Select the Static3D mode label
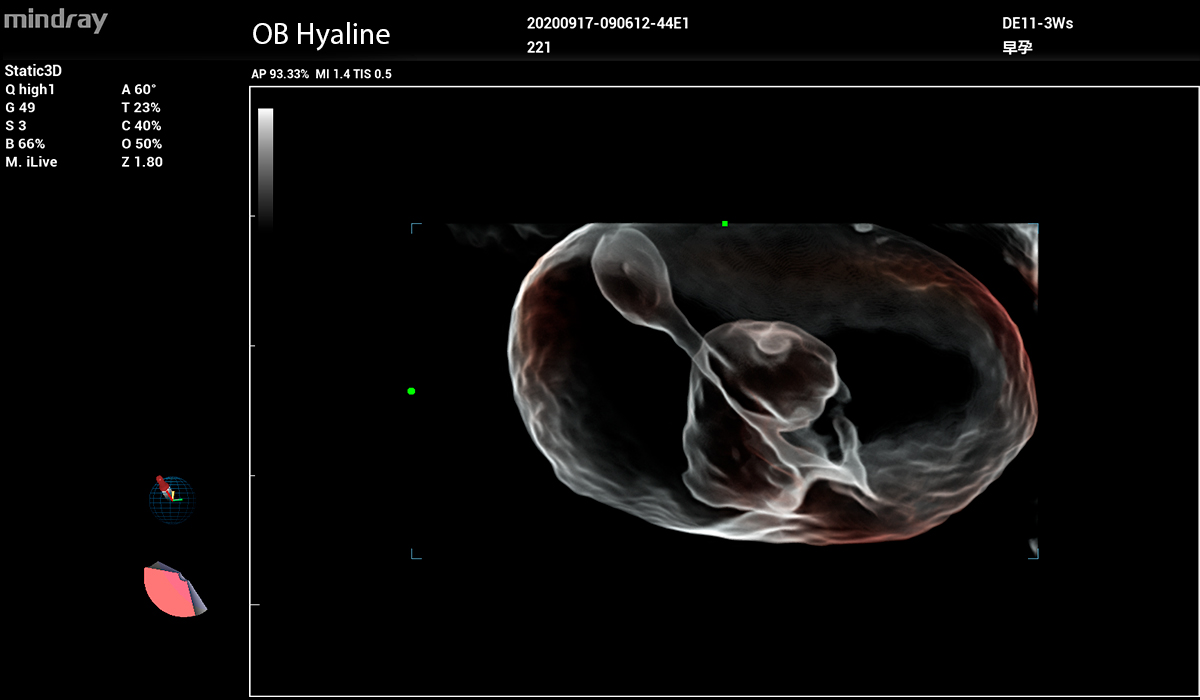This screenshot has width=1200, height=700. pos(34,71)
